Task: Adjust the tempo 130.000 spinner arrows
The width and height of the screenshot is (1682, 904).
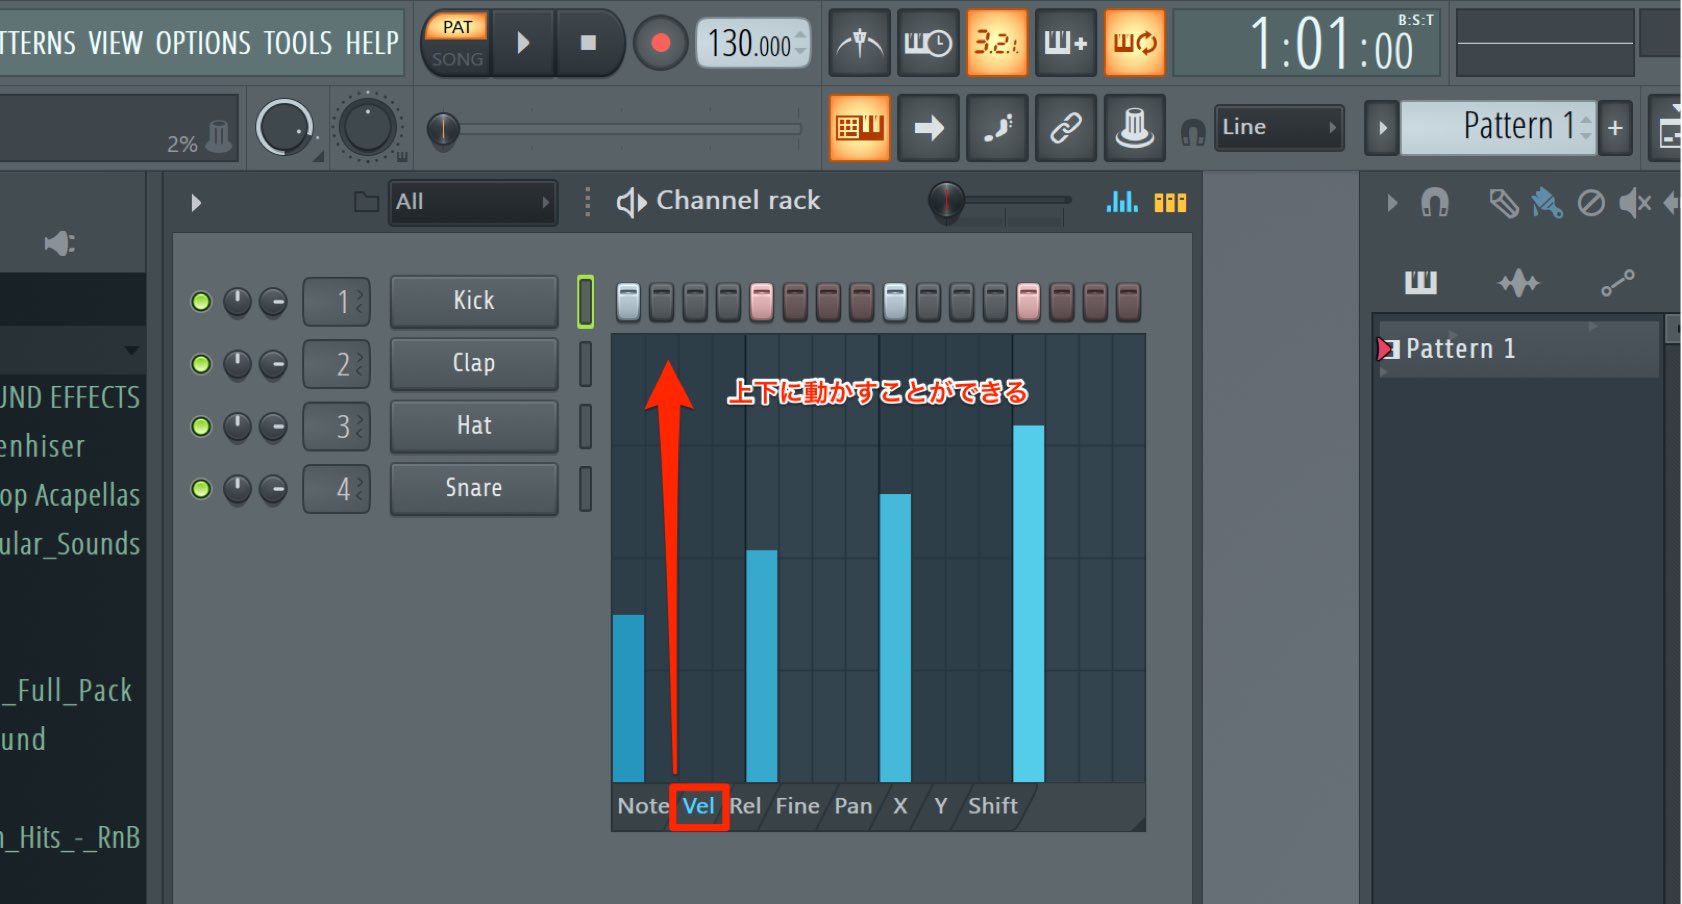Action: (801, 43)
